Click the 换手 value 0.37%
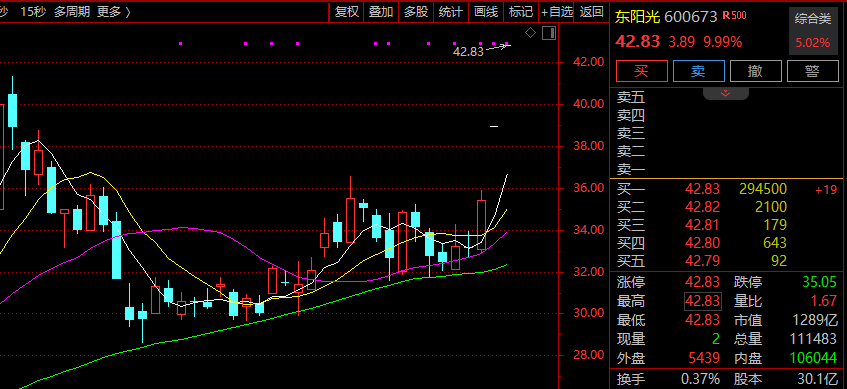This screenshot has height=389, width=847. pyautogui.click(x=701, y=379)
